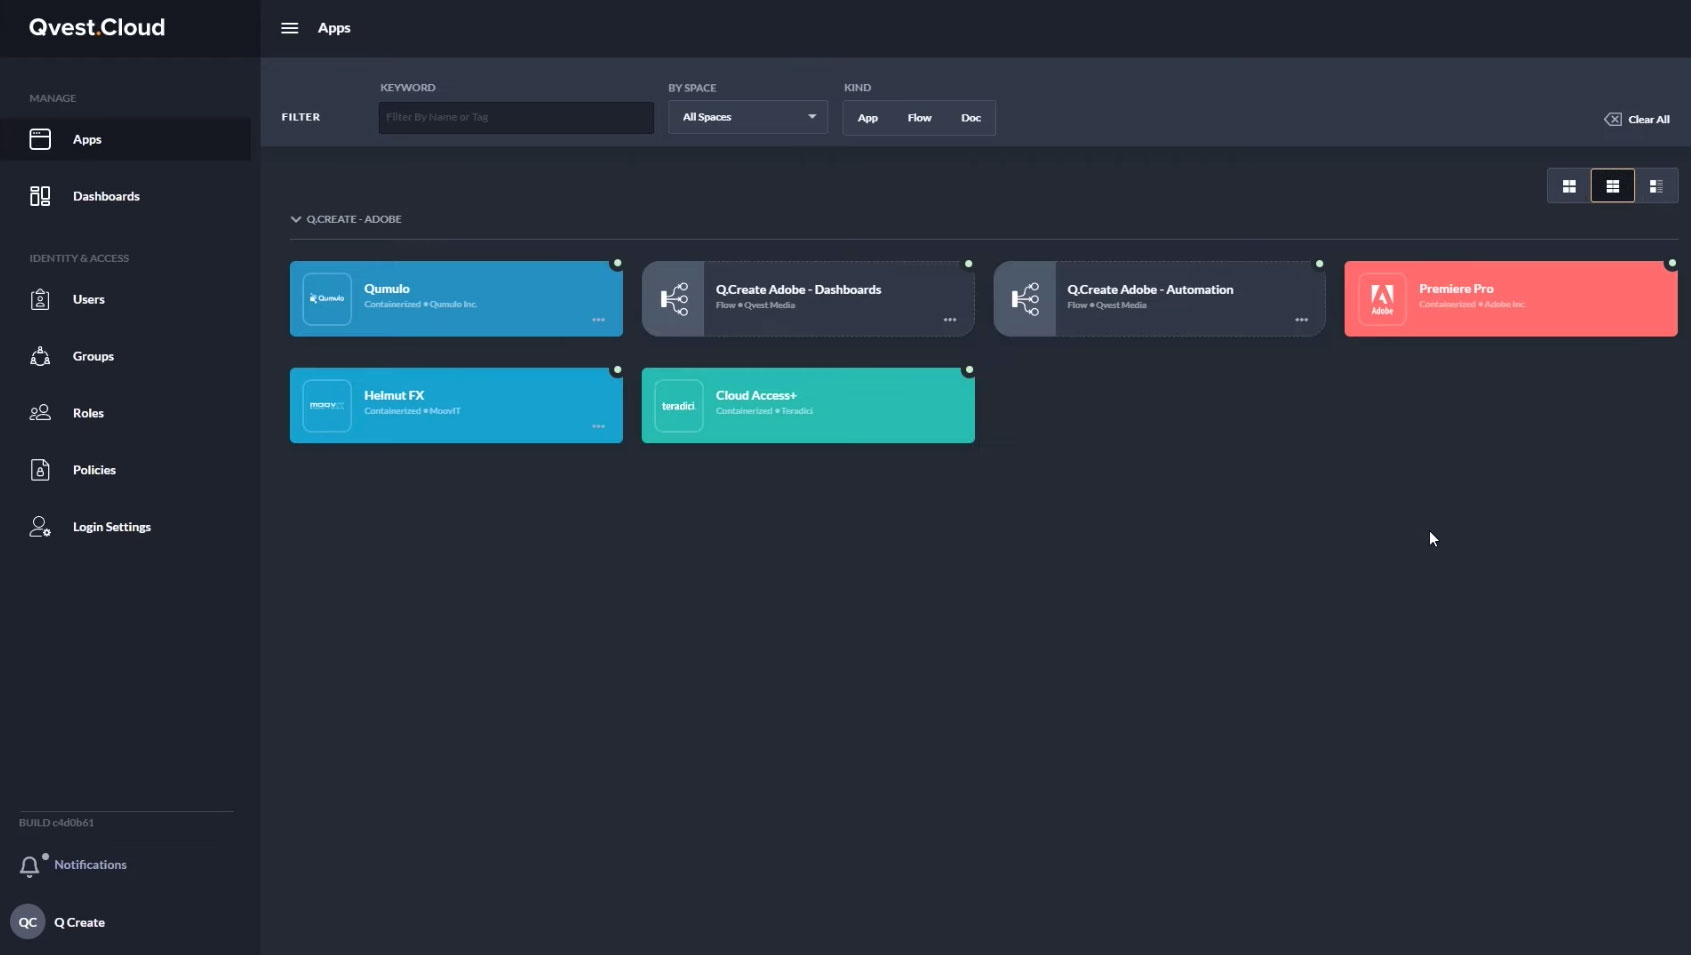Open the Apps section in sidebar
This screenshot has width=1691, height=955.
125,139
